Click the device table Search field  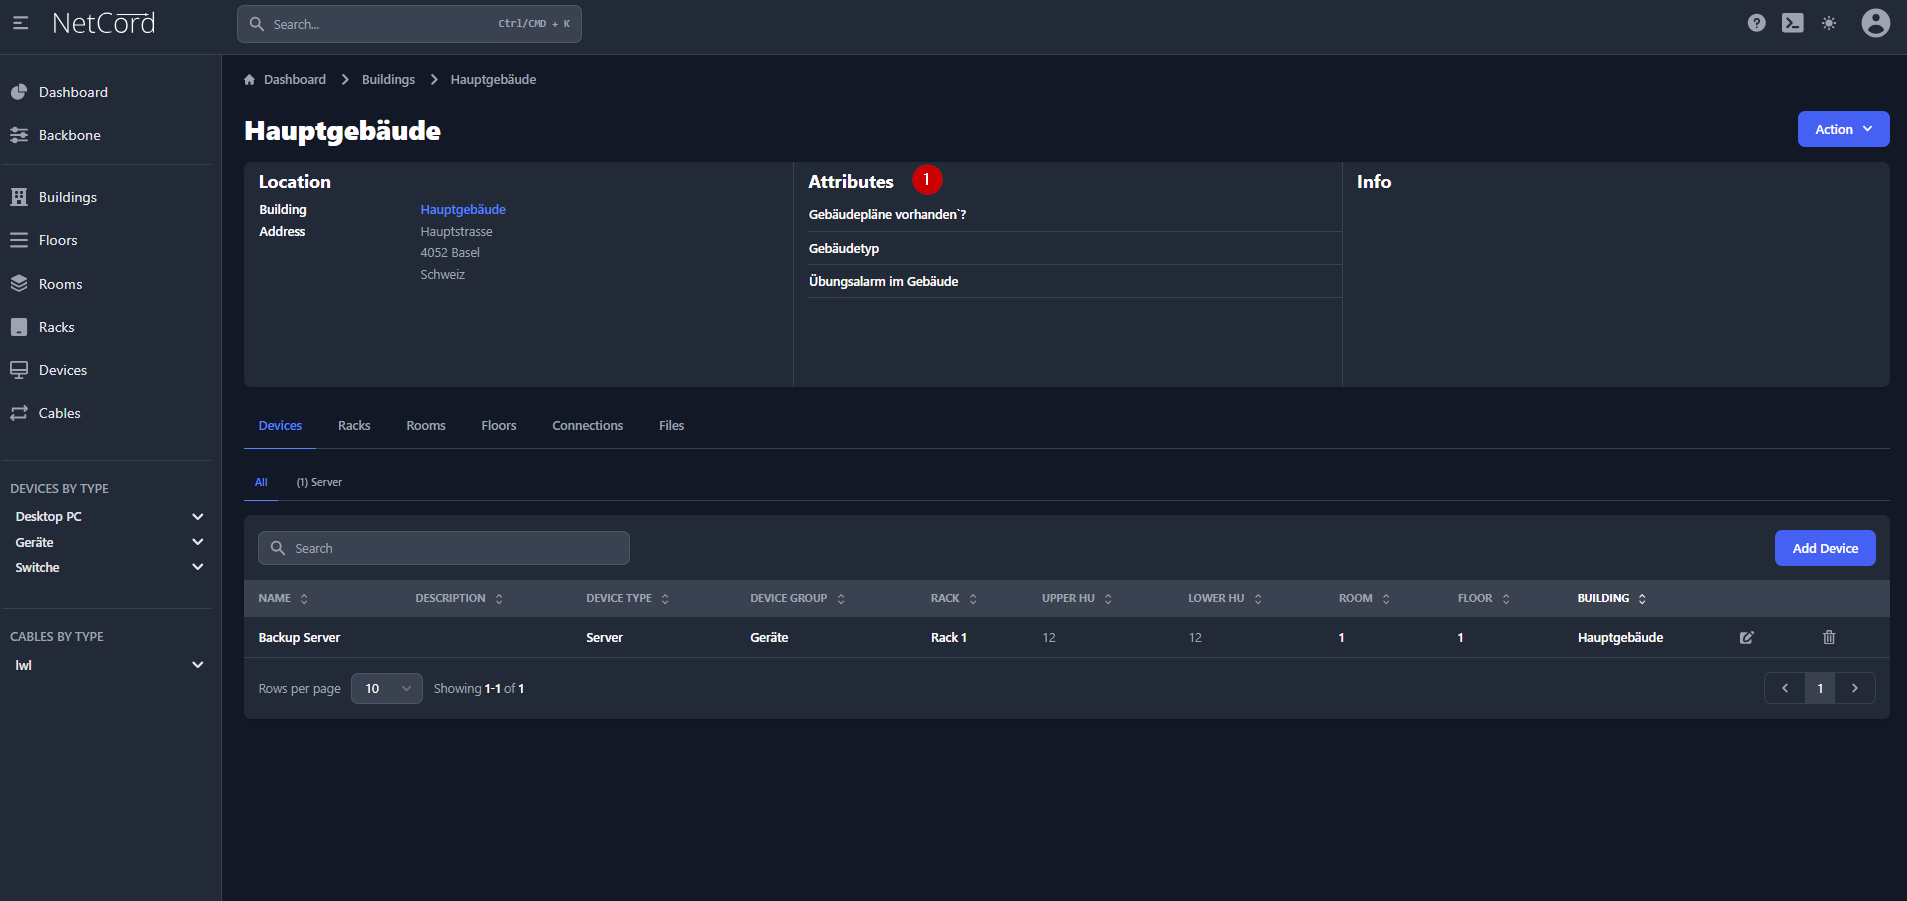point(444,548)
